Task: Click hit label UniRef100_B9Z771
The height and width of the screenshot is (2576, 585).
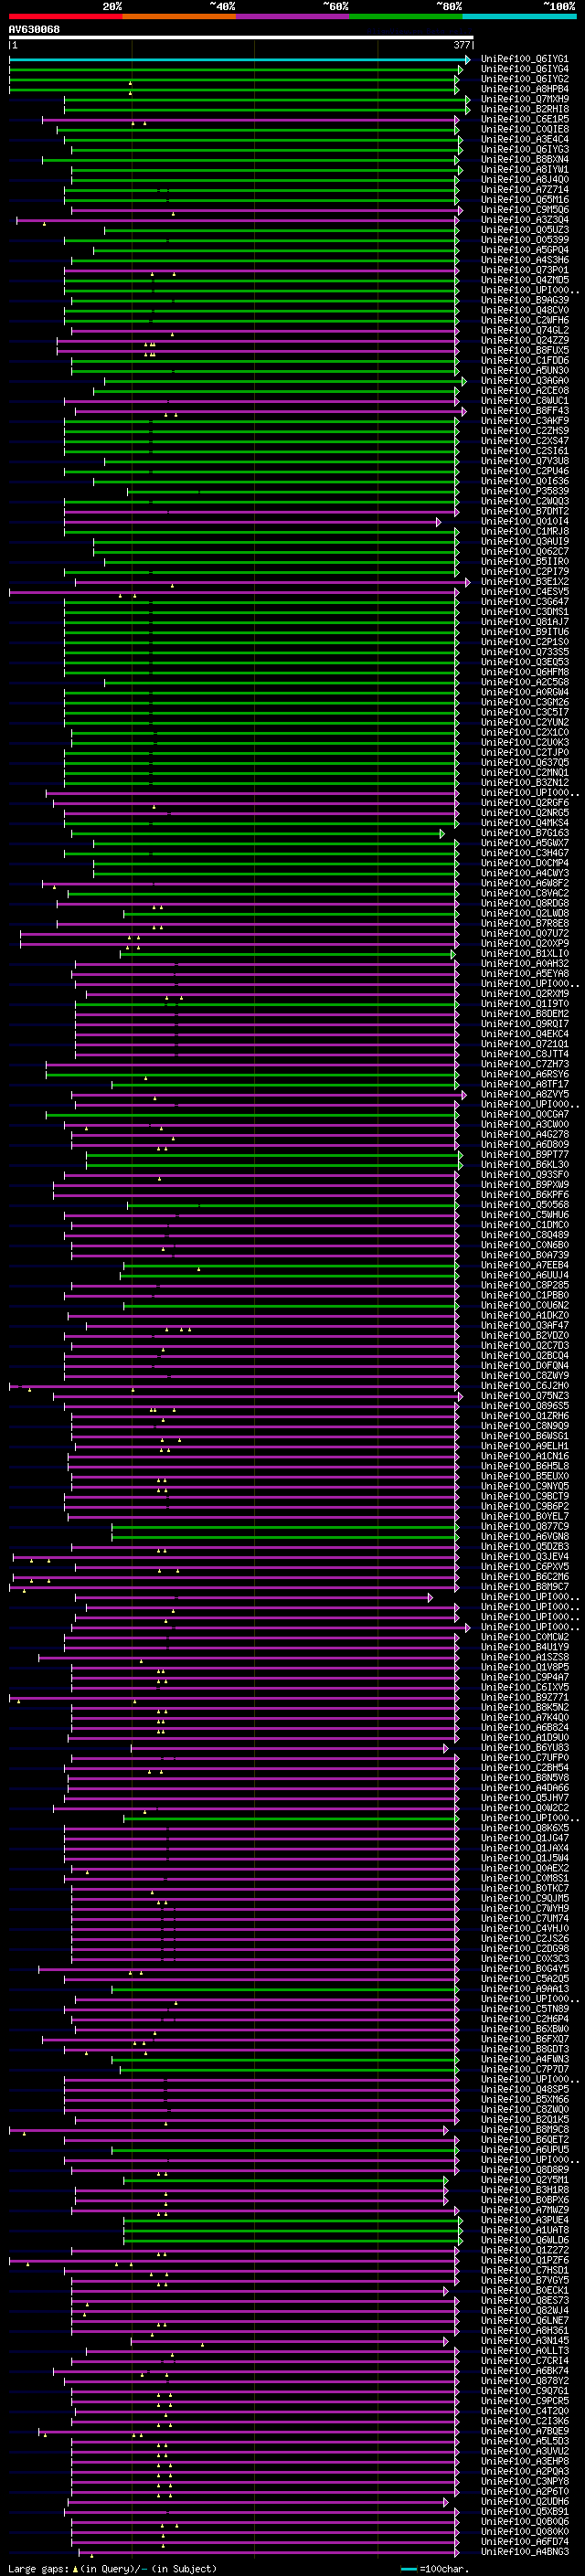Action: (x=525, y=1698)
